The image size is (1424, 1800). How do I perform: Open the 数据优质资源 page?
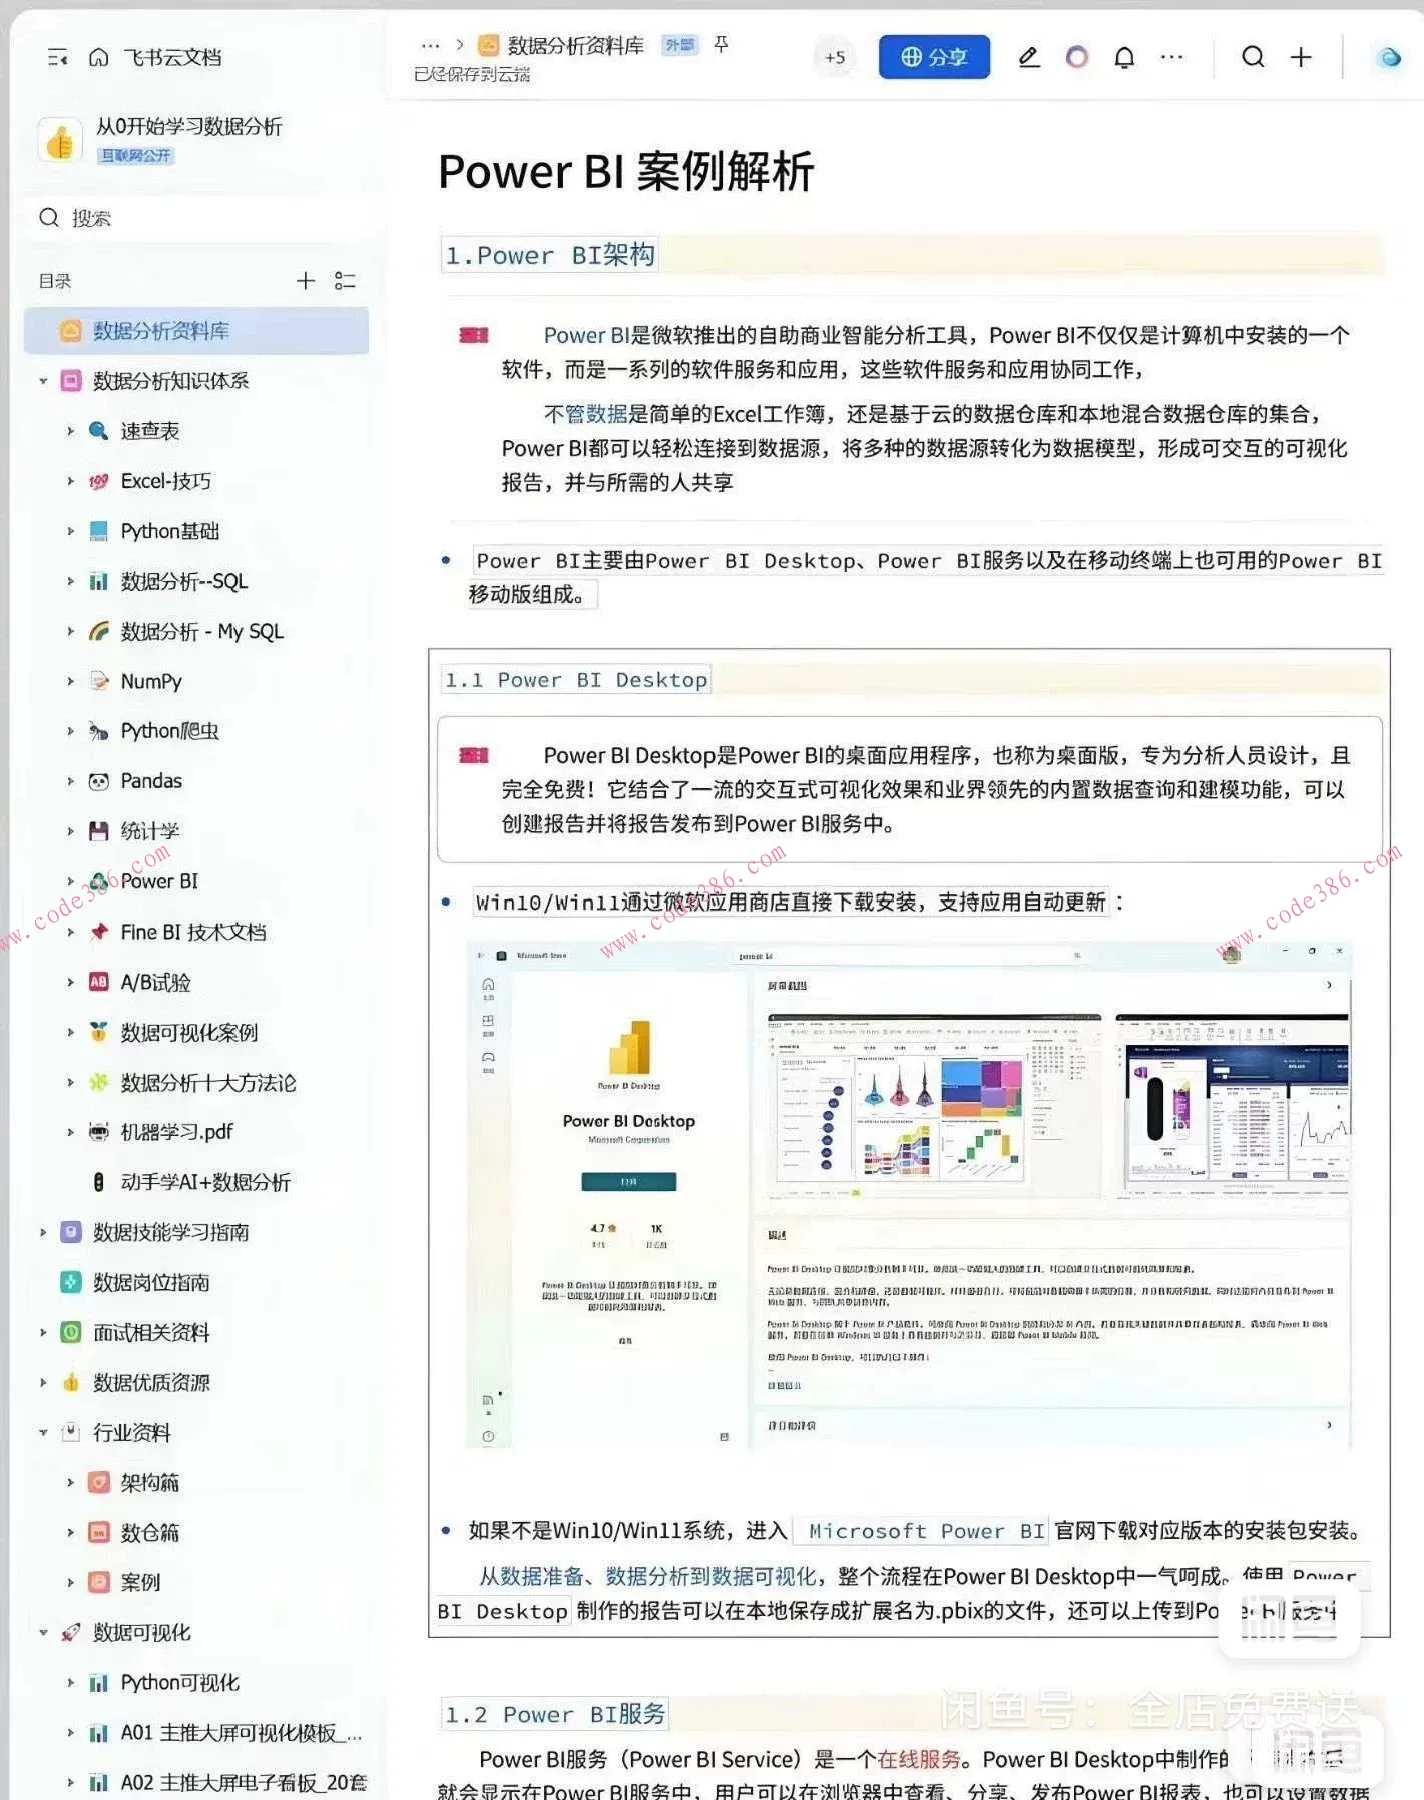pyautogui.click(x=151, y=1382)
